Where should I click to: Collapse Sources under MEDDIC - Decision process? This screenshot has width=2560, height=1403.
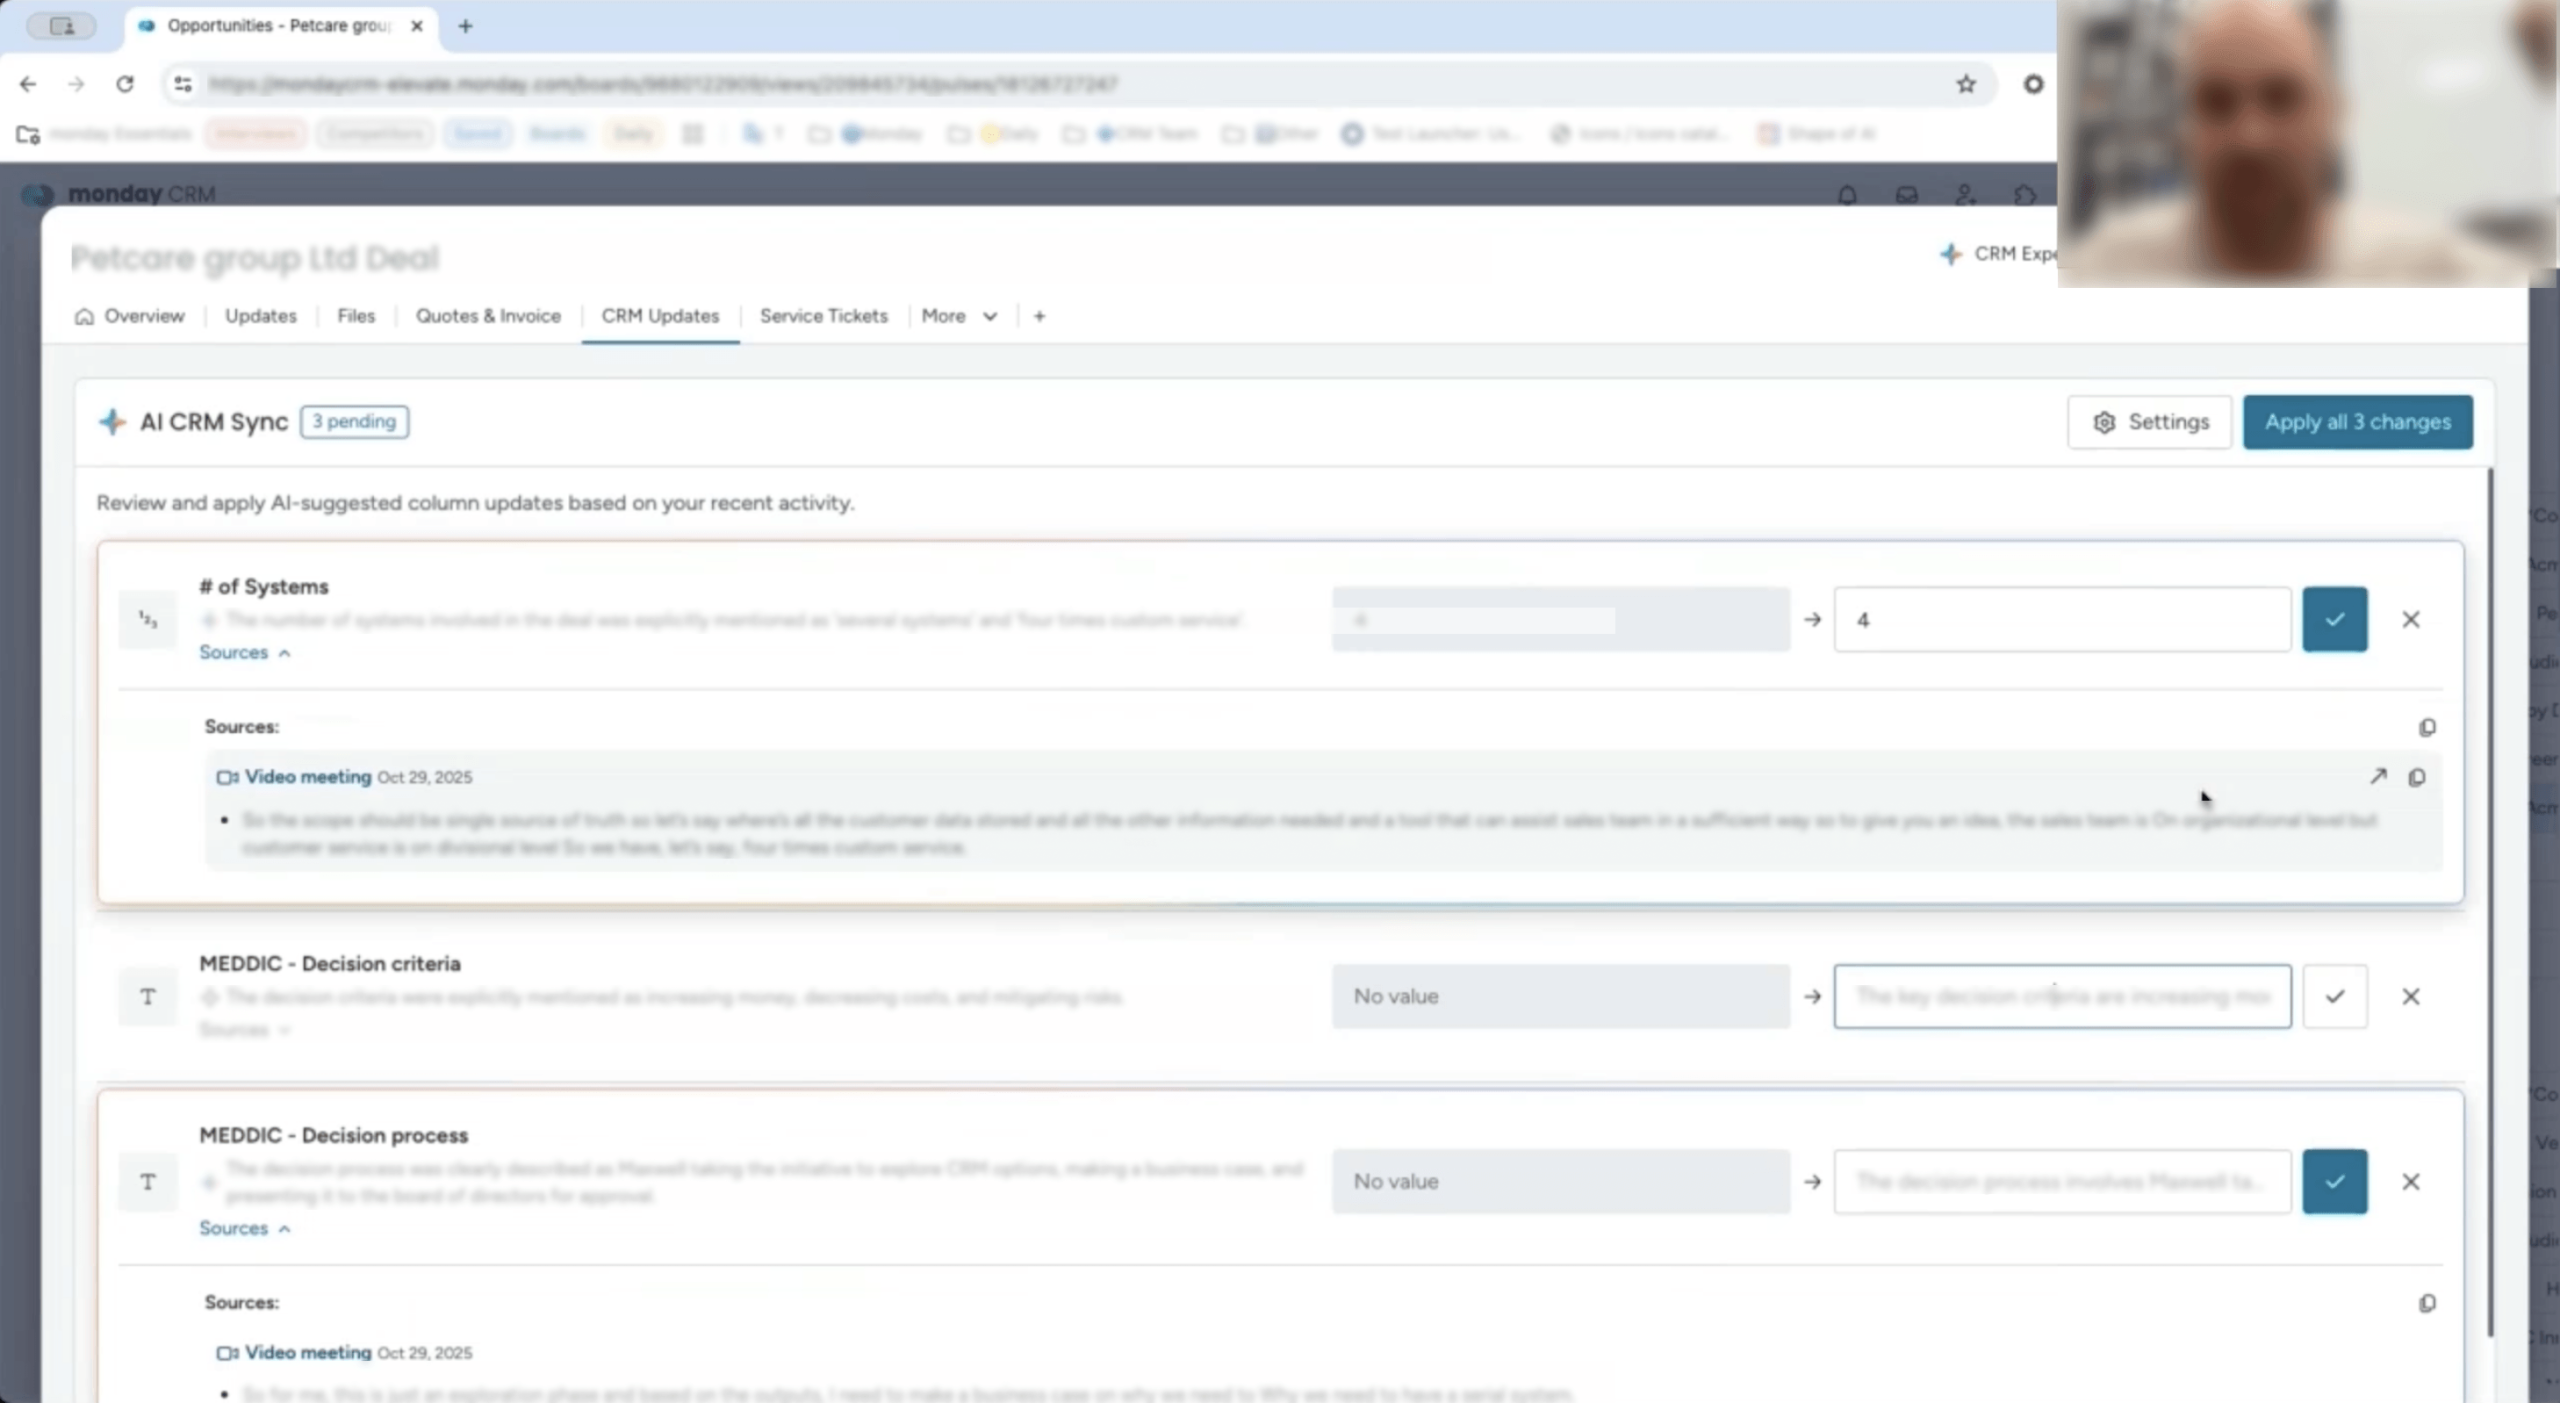tap(245, 1229)
